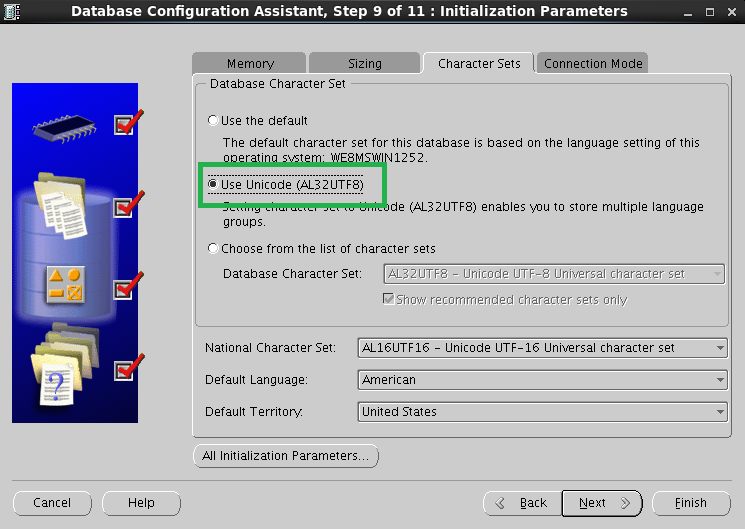Minimize the Database Configuration Assistant window

pyautogui.click(x=688, y=12)
